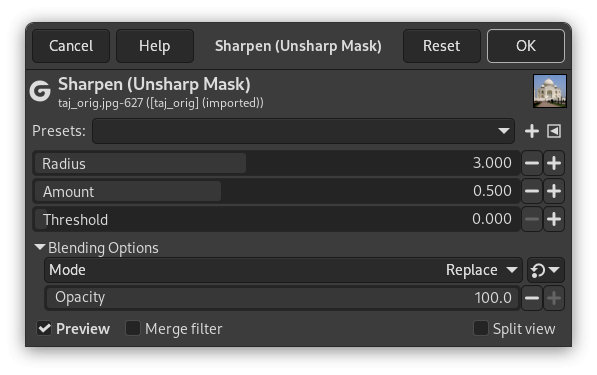
Task: Increase the Amount value with plus button
Action: (x=554, y=191)
